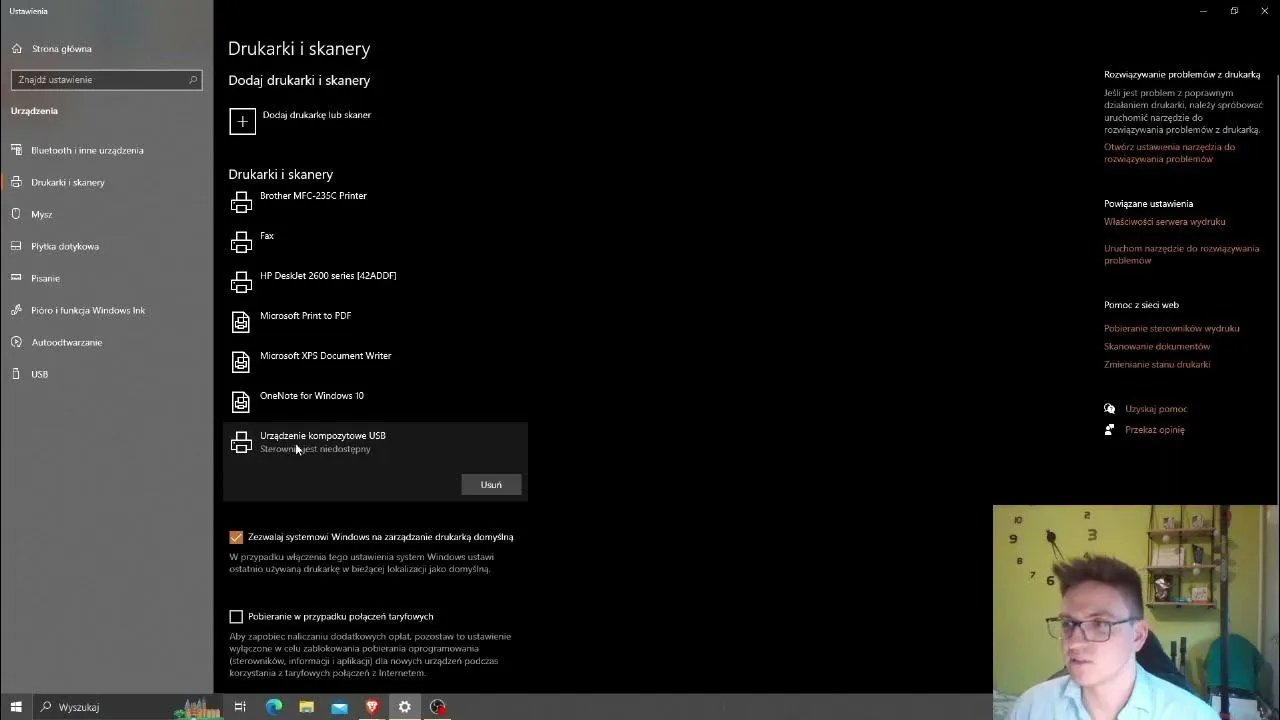Click the Usuń button

coord(491,484)
